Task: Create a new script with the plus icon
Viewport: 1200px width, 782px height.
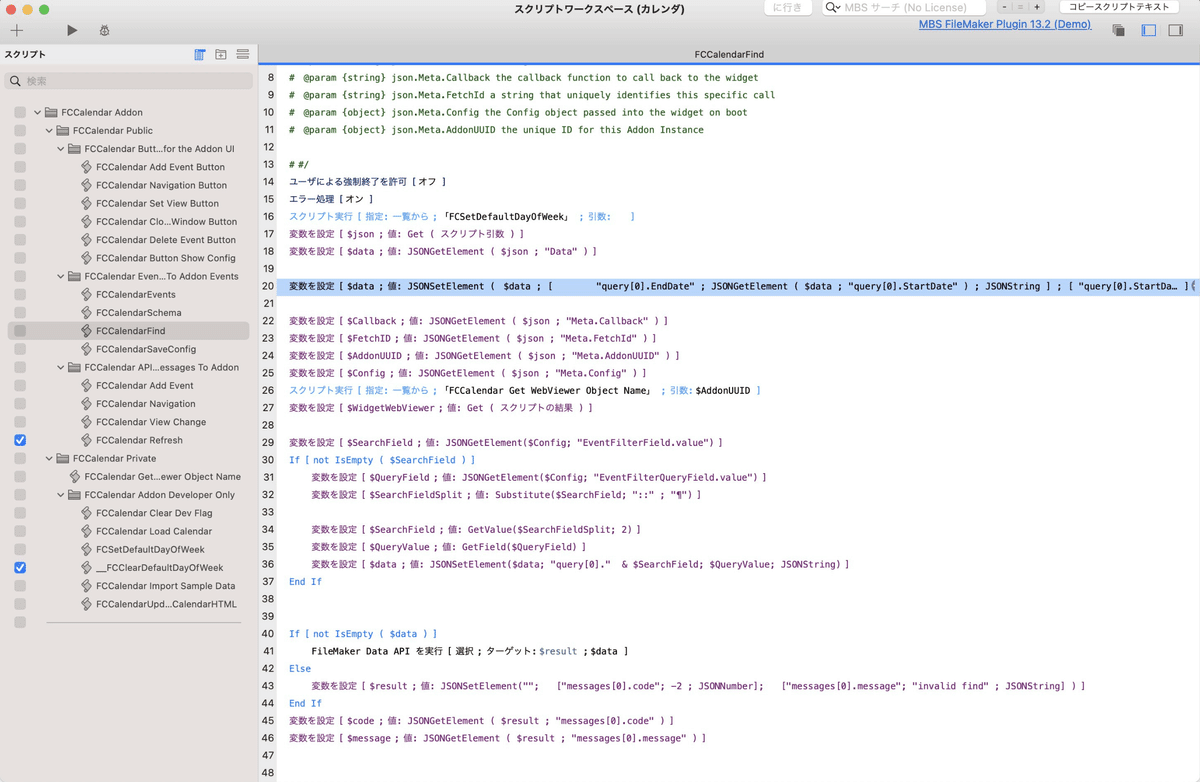Action: coord(16,30)
